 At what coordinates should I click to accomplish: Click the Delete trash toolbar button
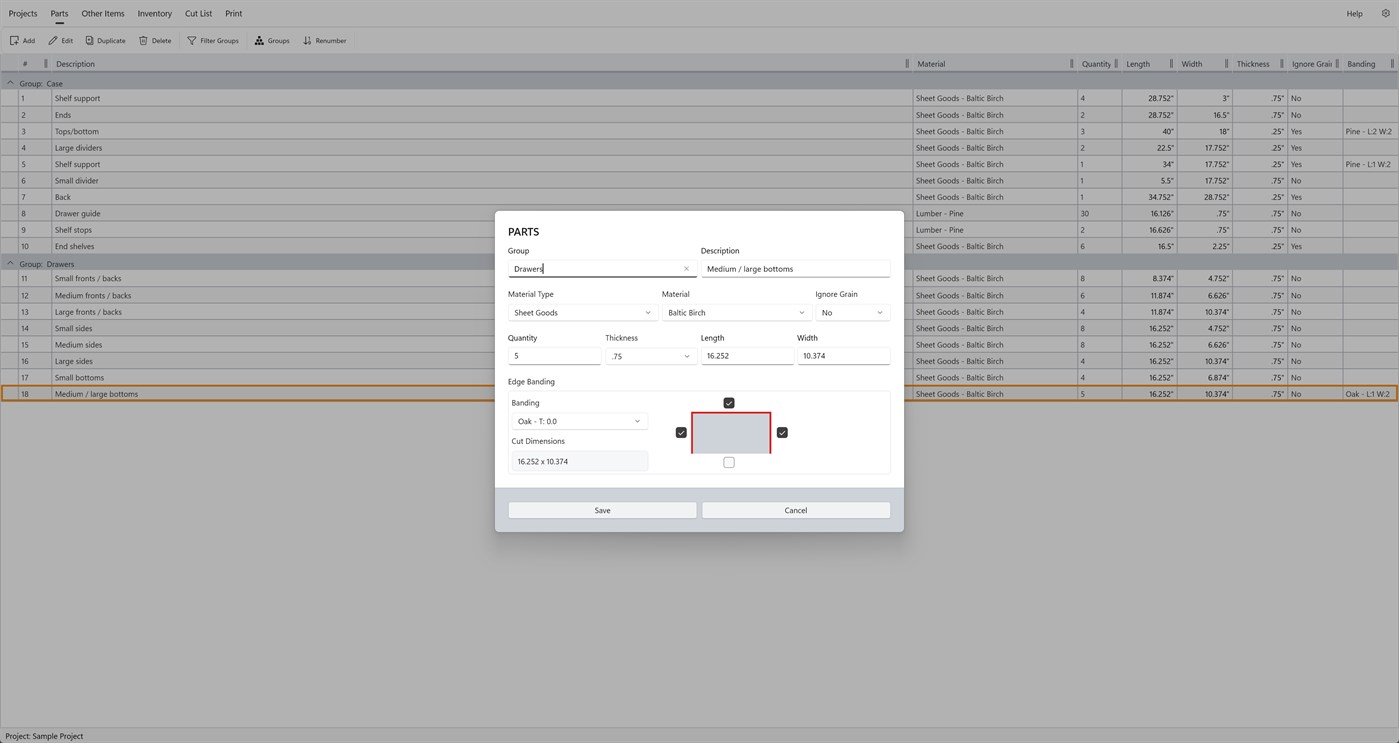coord(155,41)
